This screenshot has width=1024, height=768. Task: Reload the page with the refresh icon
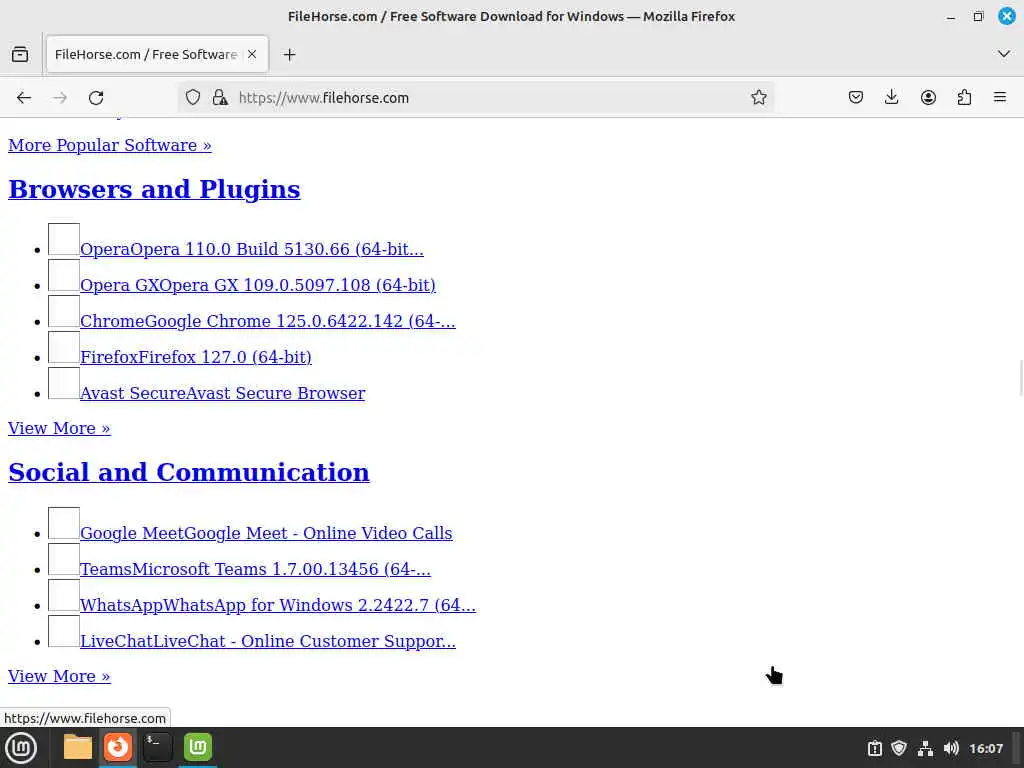[96, 98]
